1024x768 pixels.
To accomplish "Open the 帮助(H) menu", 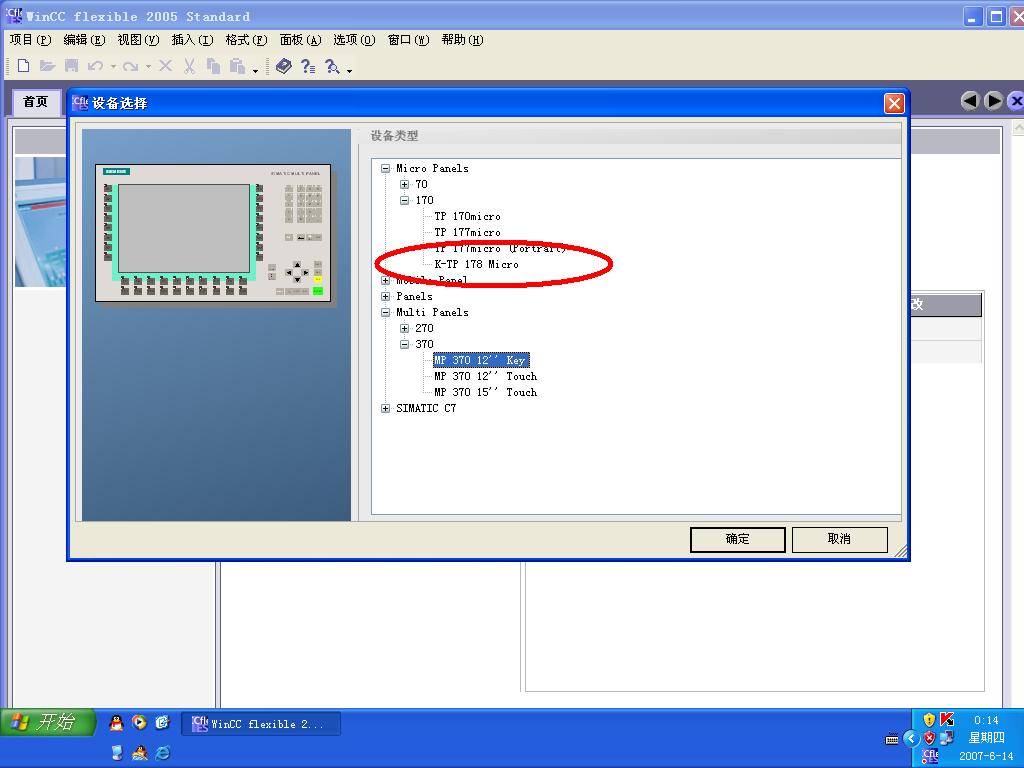I will click(x=462, y=40).
